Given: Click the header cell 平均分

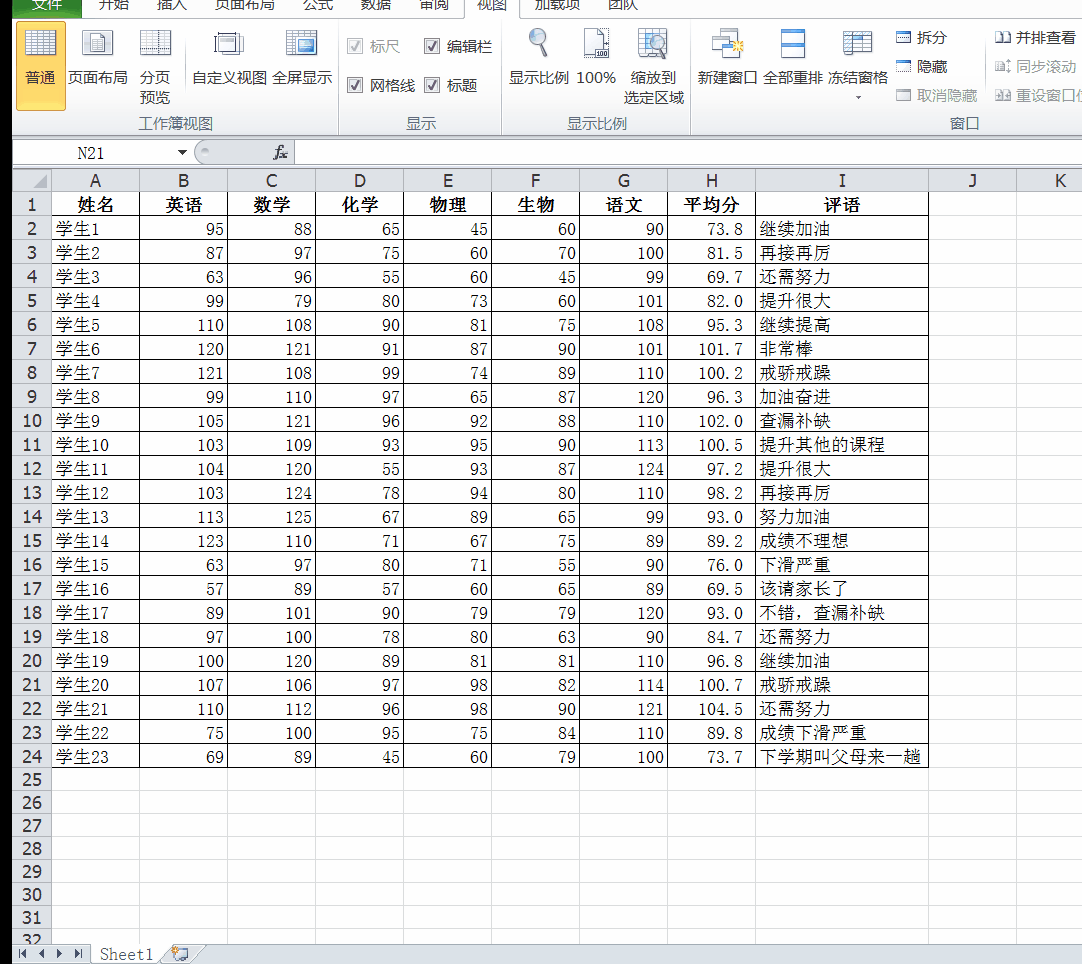Looking at the screenshot, I should (x=711, y=205).
